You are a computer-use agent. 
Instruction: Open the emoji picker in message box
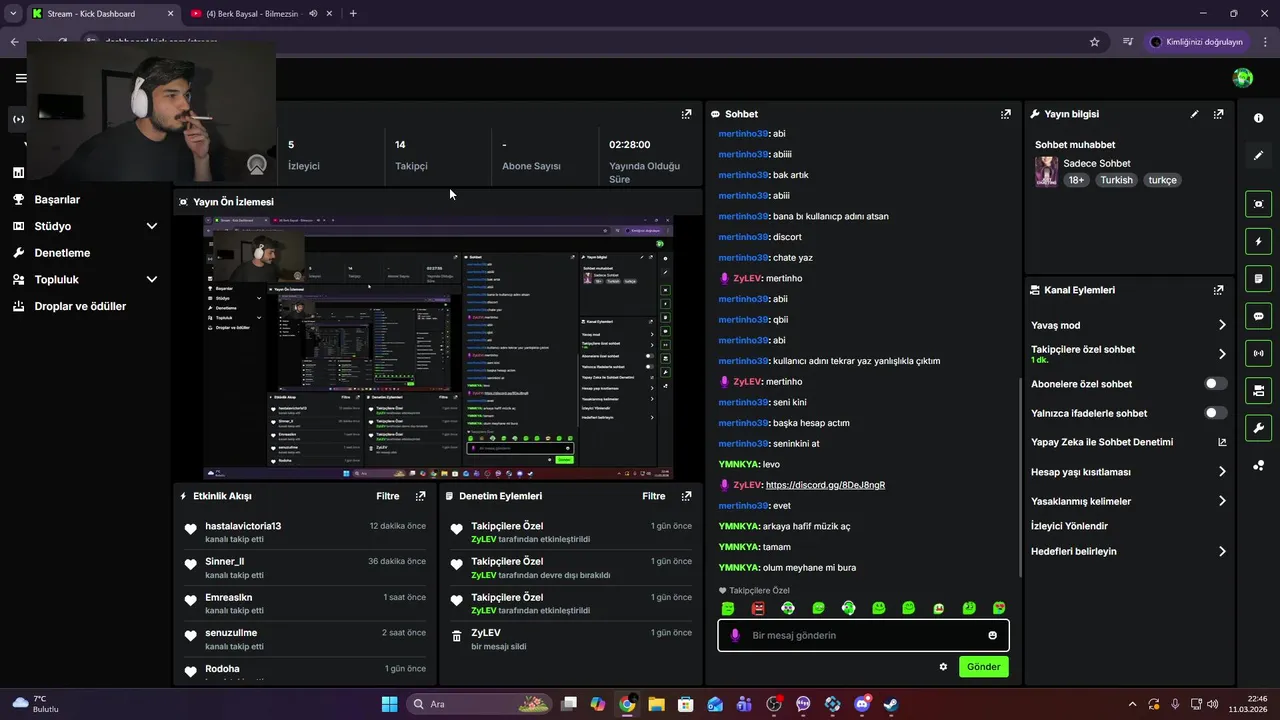992,635
